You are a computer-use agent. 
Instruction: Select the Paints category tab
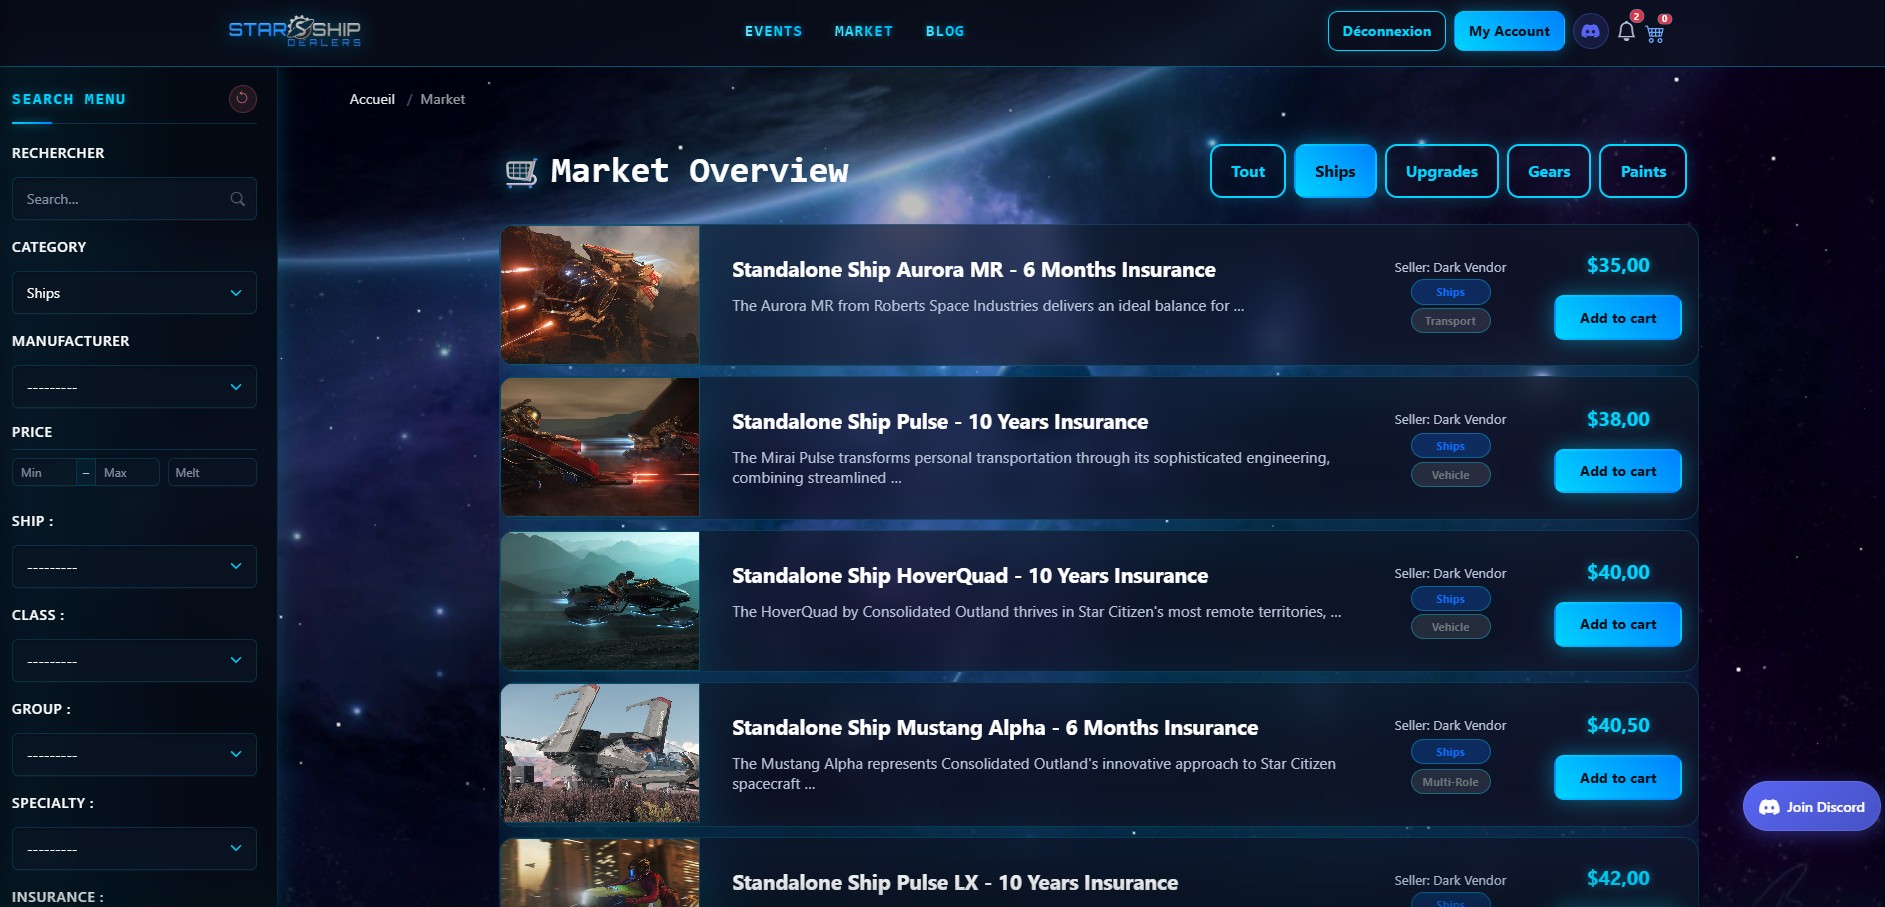pos(1643,171)
